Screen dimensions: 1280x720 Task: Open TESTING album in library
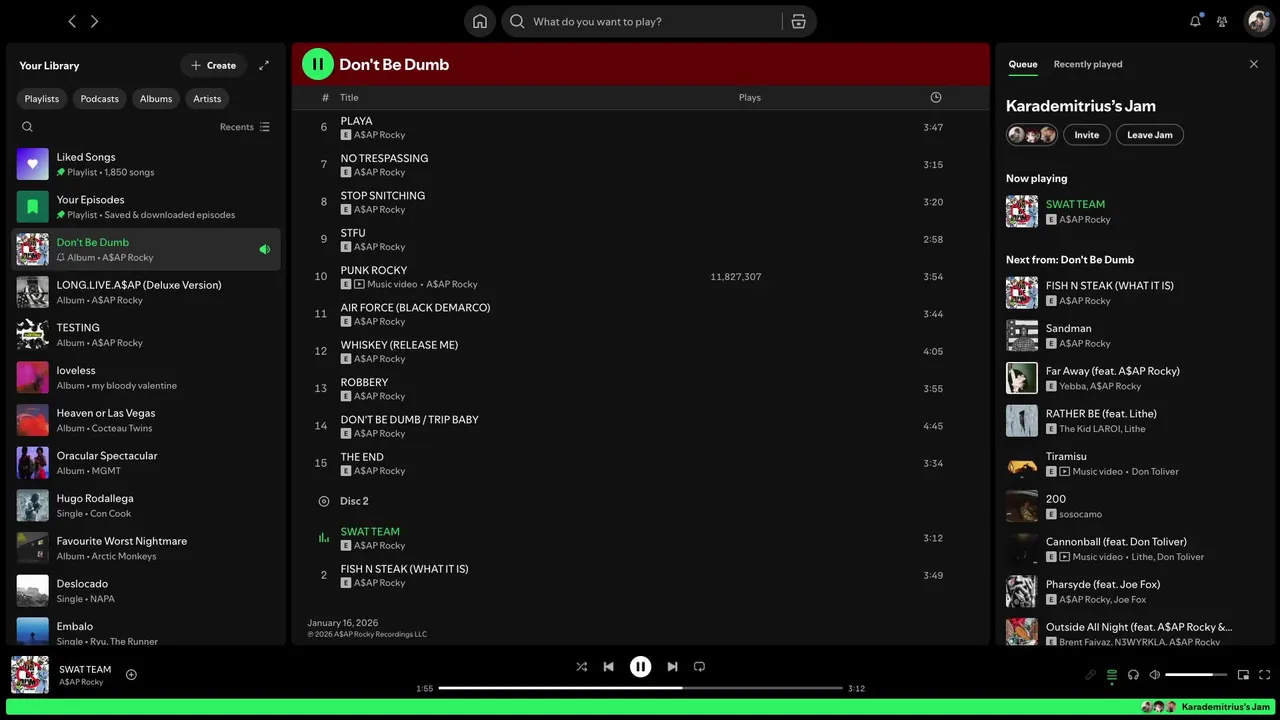[x=146, y=335]
